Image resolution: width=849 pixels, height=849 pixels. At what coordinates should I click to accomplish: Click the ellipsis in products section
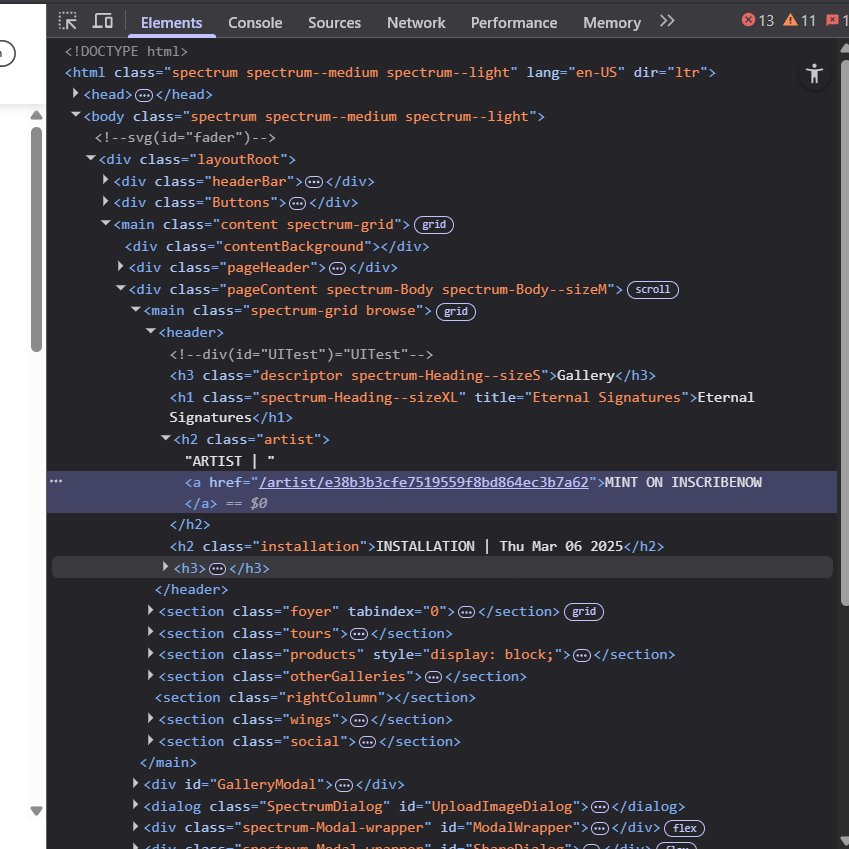[582, 656]
